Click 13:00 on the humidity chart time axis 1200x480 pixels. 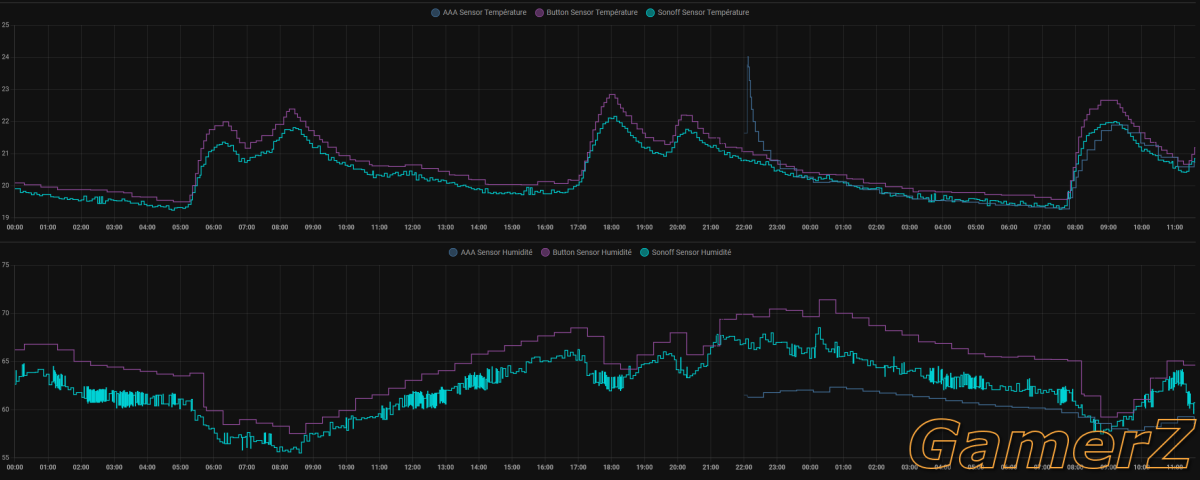click(x=445, y=467)
